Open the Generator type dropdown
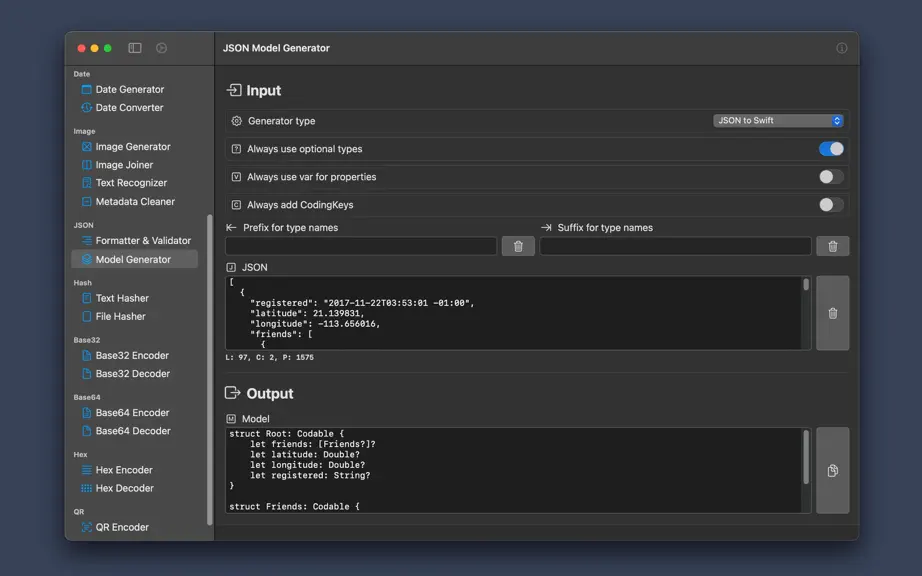The image size is (922, 576). 778,120
